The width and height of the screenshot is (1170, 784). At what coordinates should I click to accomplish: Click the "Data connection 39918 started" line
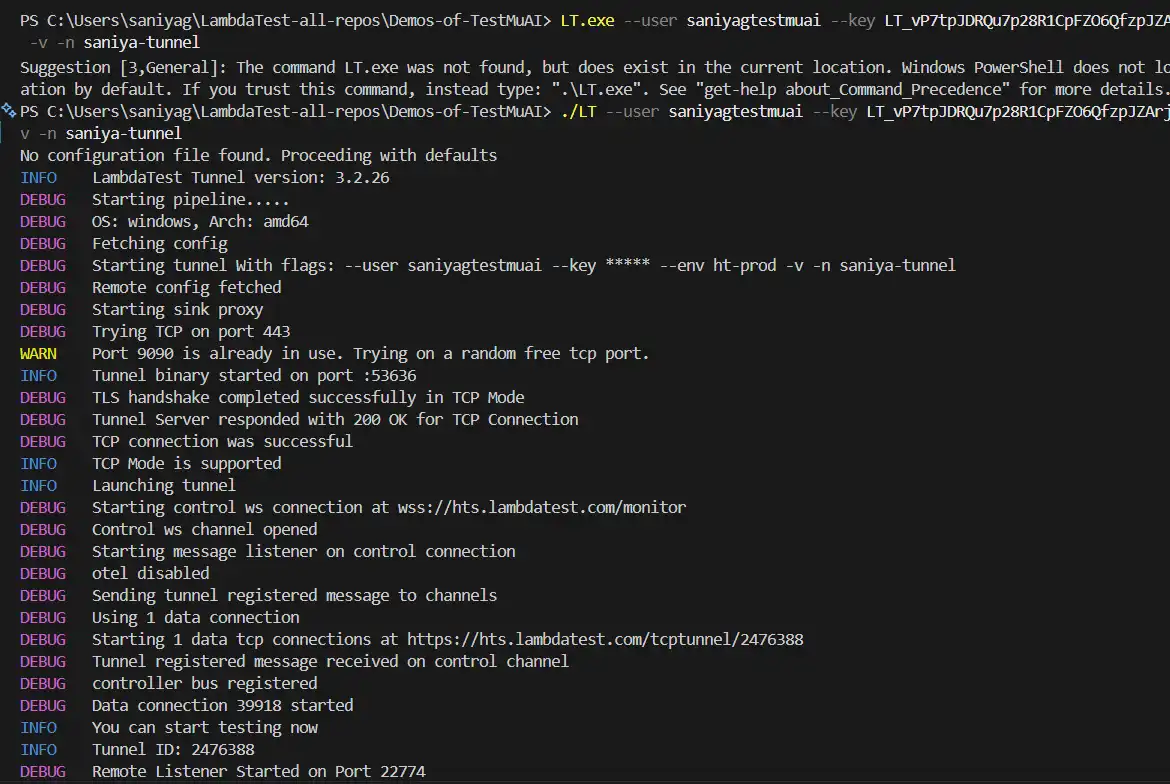click(222, 705)
